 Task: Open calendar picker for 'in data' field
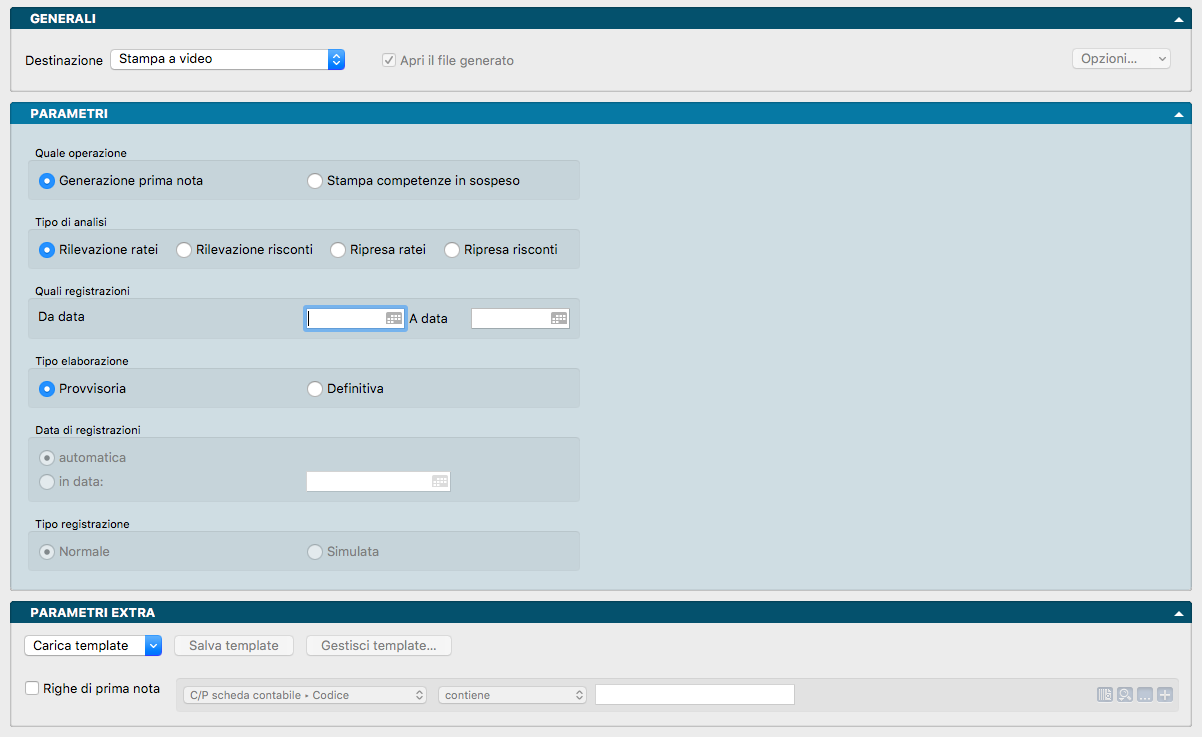440,481
